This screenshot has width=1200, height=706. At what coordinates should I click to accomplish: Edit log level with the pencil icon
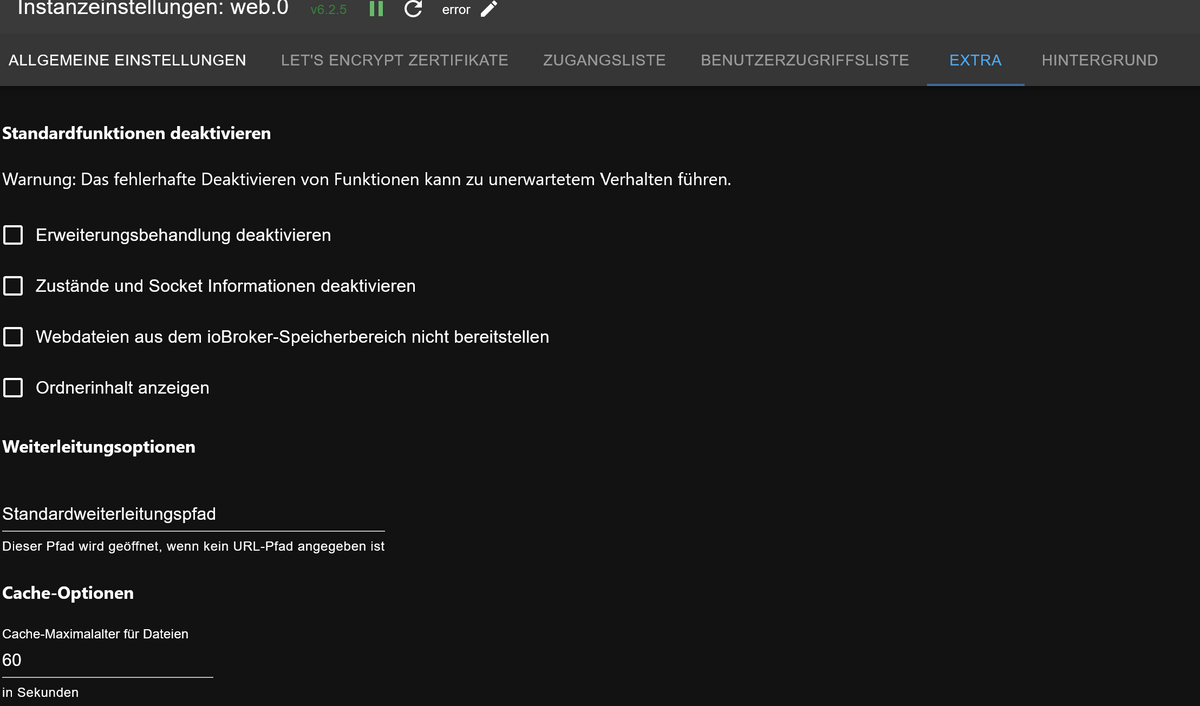click(x=489, y=9)
